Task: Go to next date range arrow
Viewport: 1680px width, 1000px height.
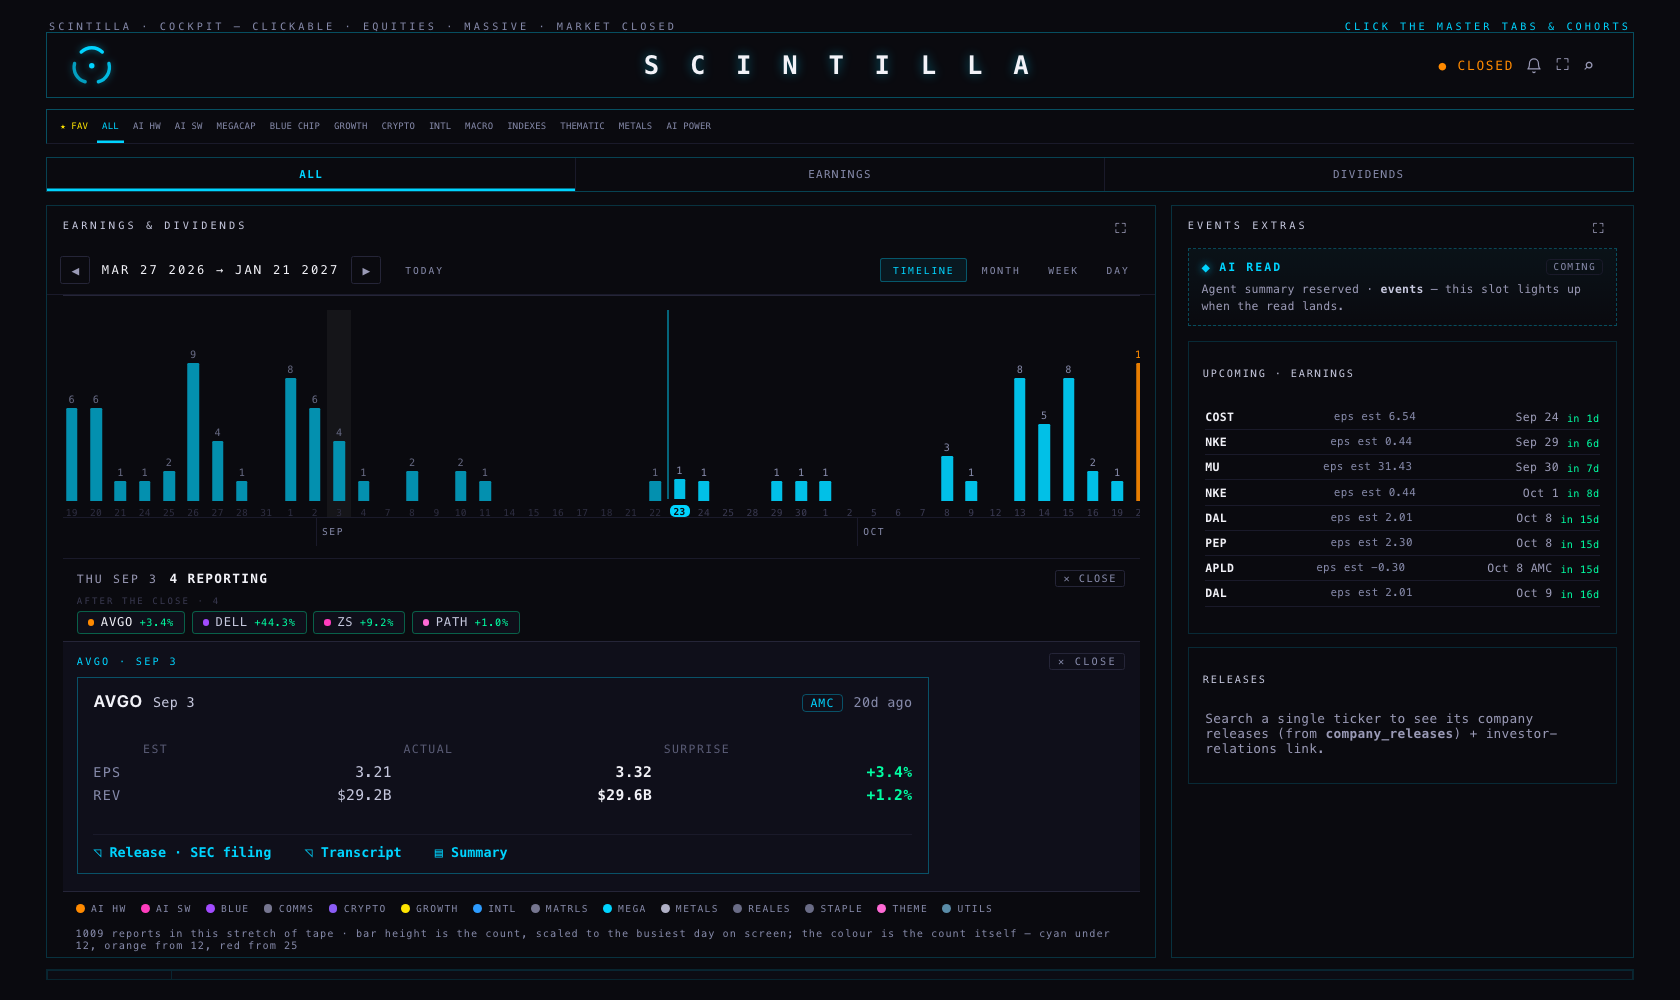Action: pyautogui.click(x=366, y=270)
